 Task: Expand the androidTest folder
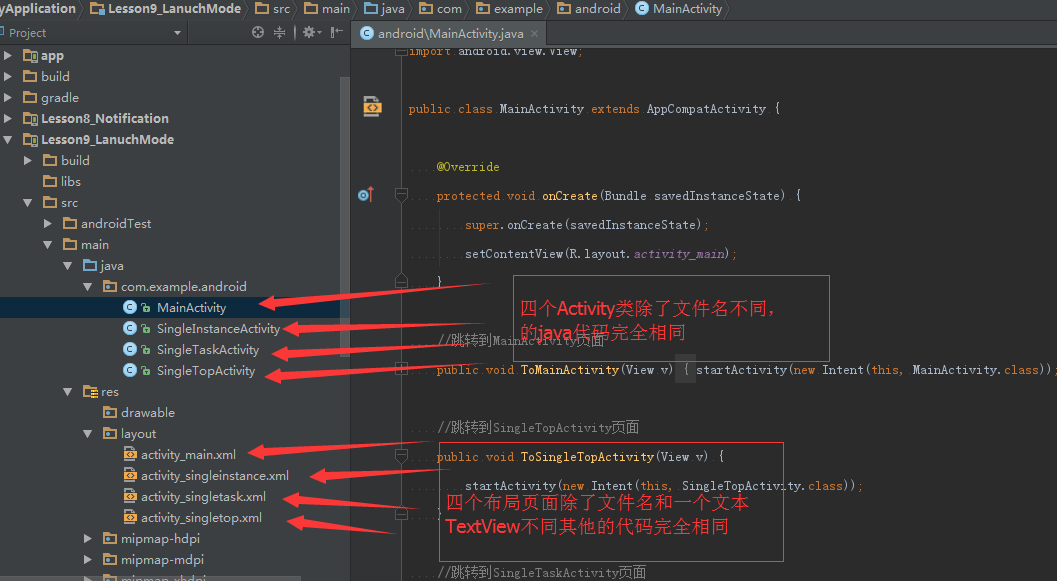(x=48, y=224)
